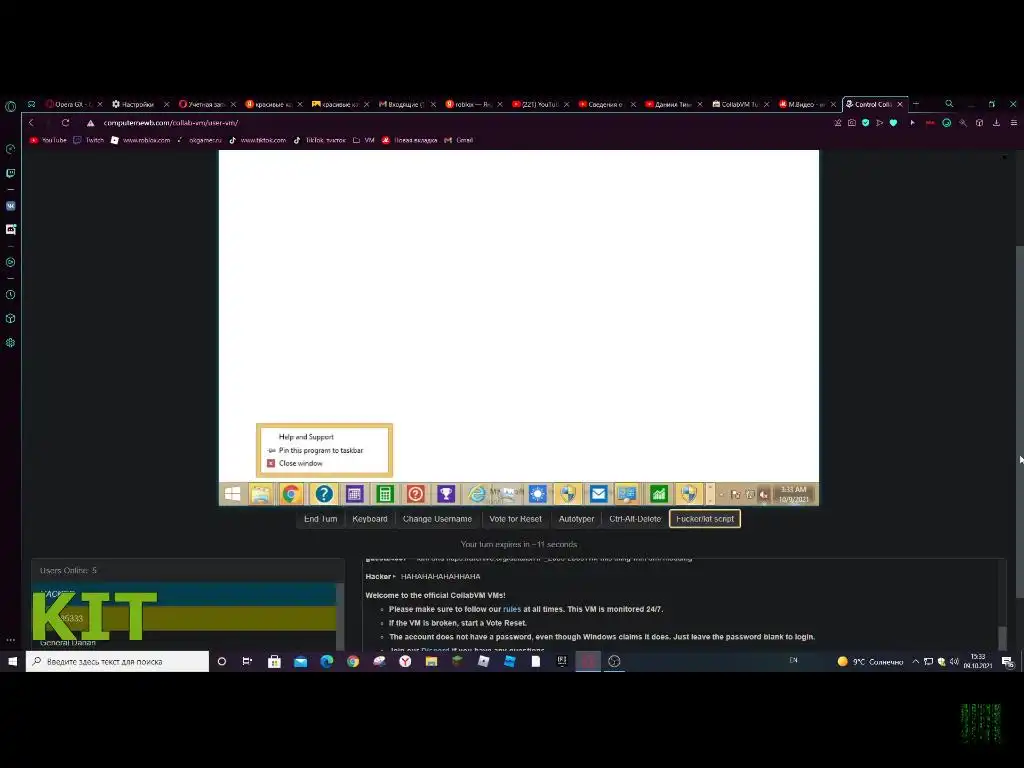Switch to the CollabVM browser tab
Viewport: 1024px width, 768px height.
pyautogui.click(x=739, y=104)
